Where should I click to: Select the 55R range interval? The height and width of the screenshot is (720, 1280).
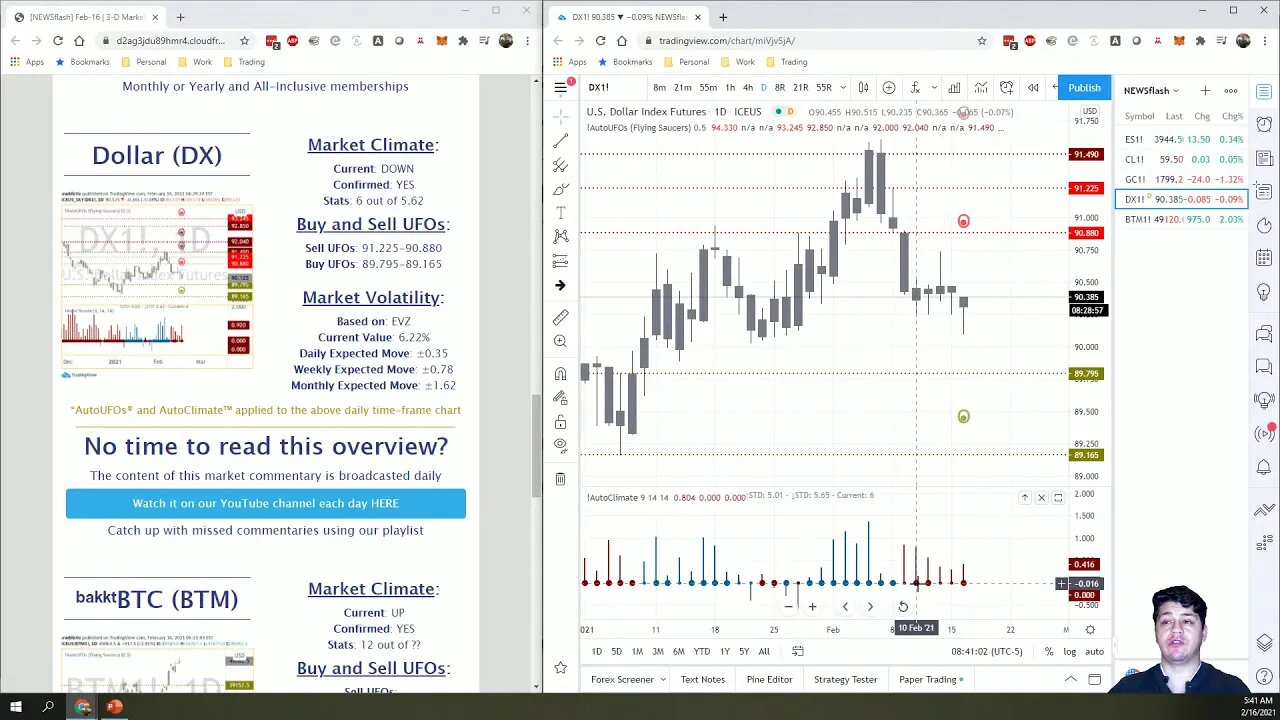(x=824, y=87)
